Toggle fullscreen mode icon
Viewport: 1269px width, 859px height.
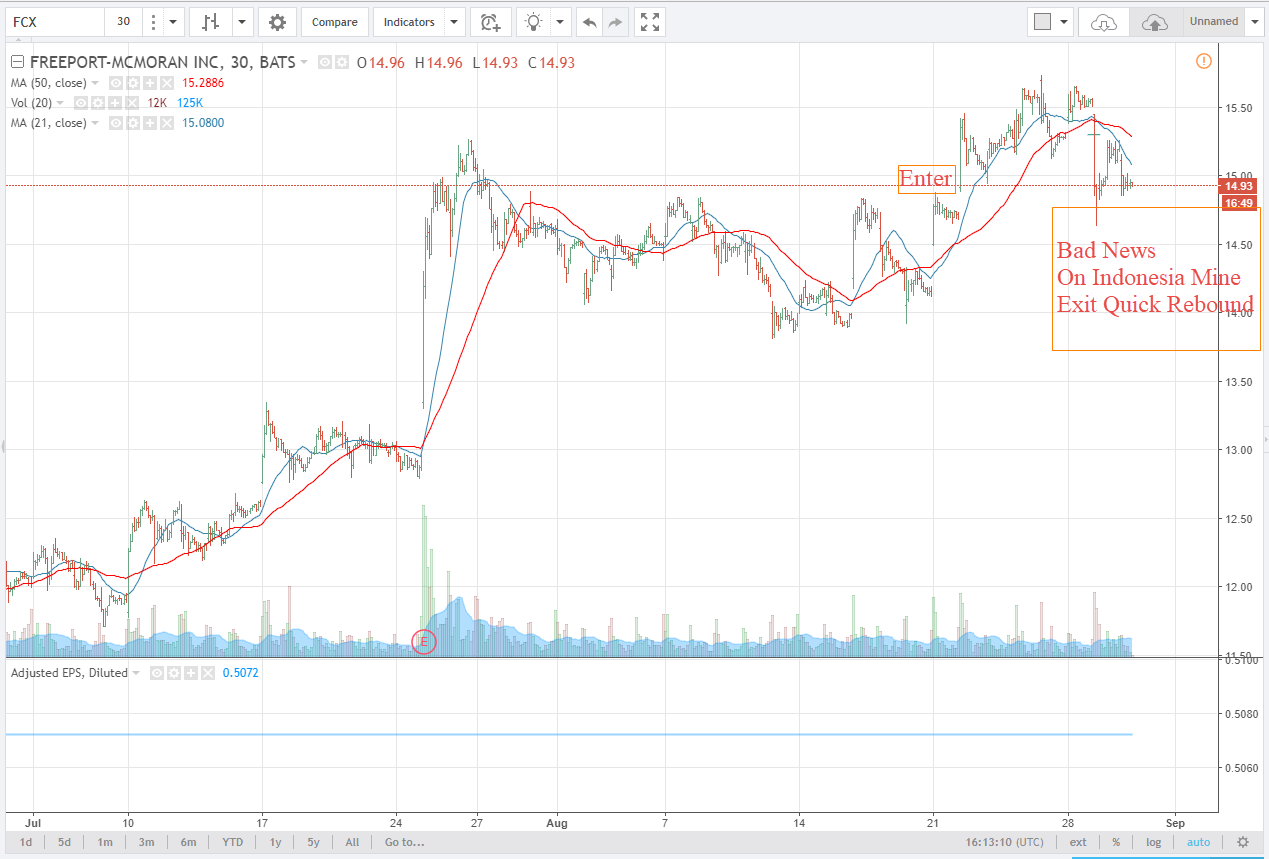[x=649, y=22]
